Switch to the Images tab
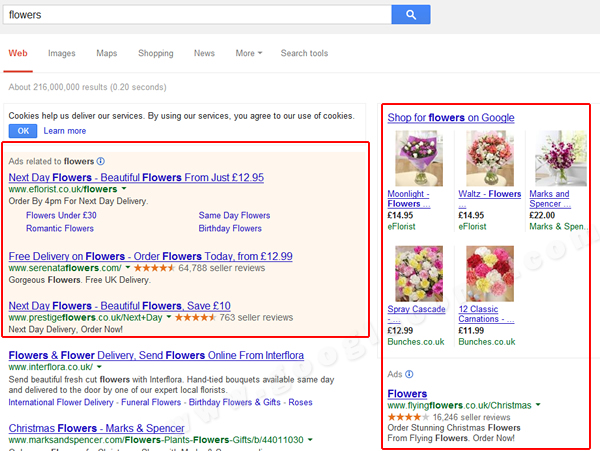 click(62, 53)
